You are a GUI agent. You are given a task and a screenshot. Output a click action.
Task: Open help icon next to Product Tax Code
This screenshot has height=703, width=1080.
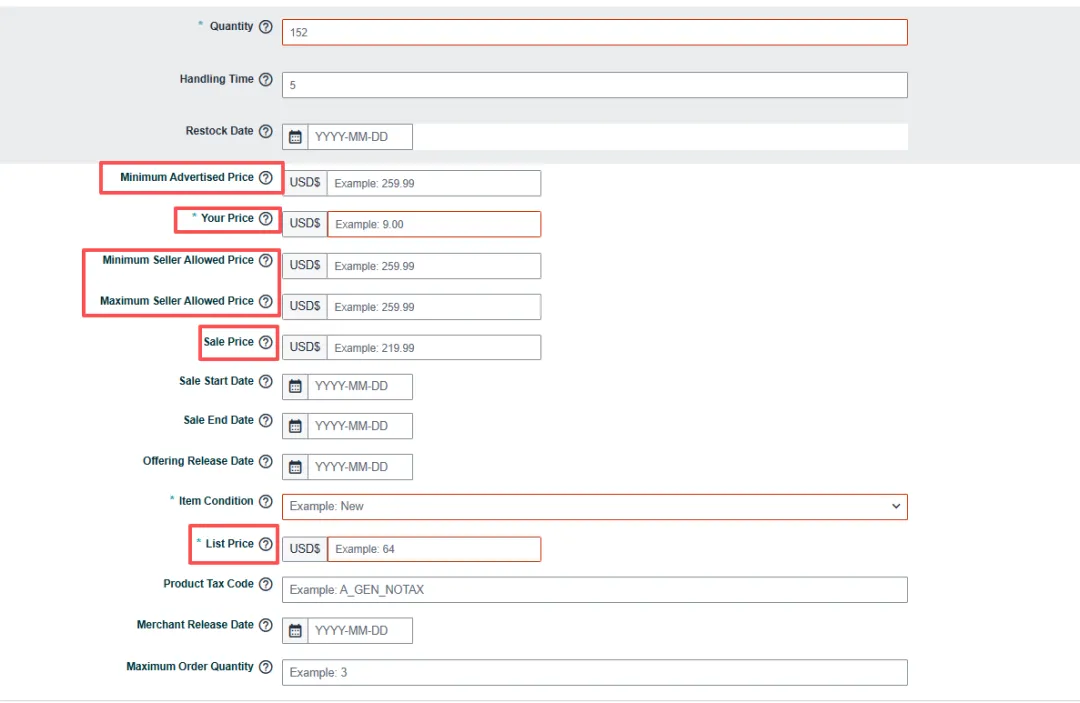[266, 584]
